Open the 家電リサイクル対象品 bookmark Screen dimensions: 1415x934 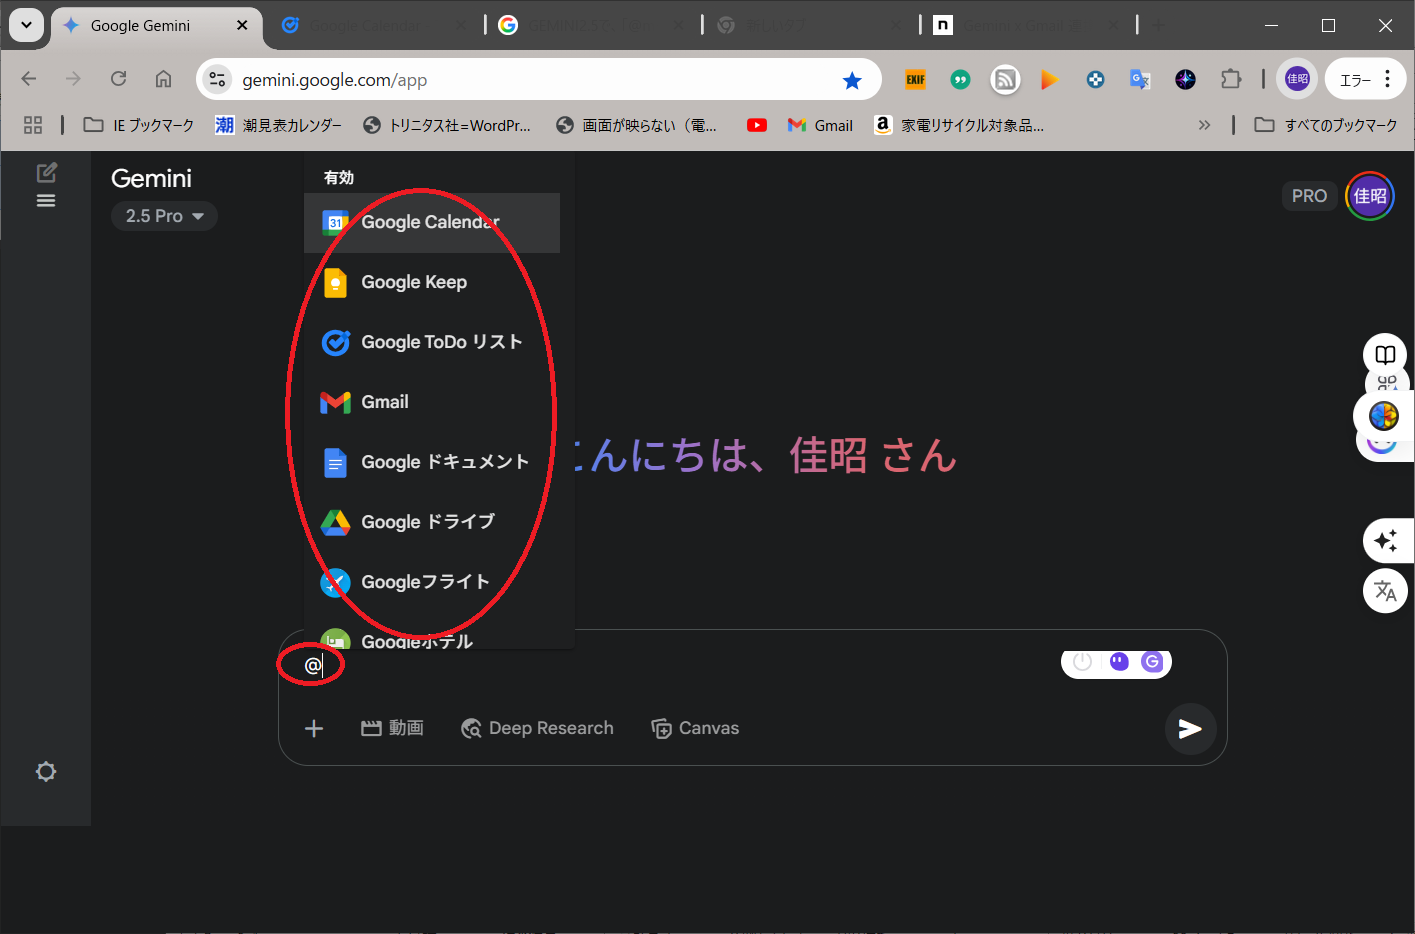pyautogui.click(x=960, y=125)
